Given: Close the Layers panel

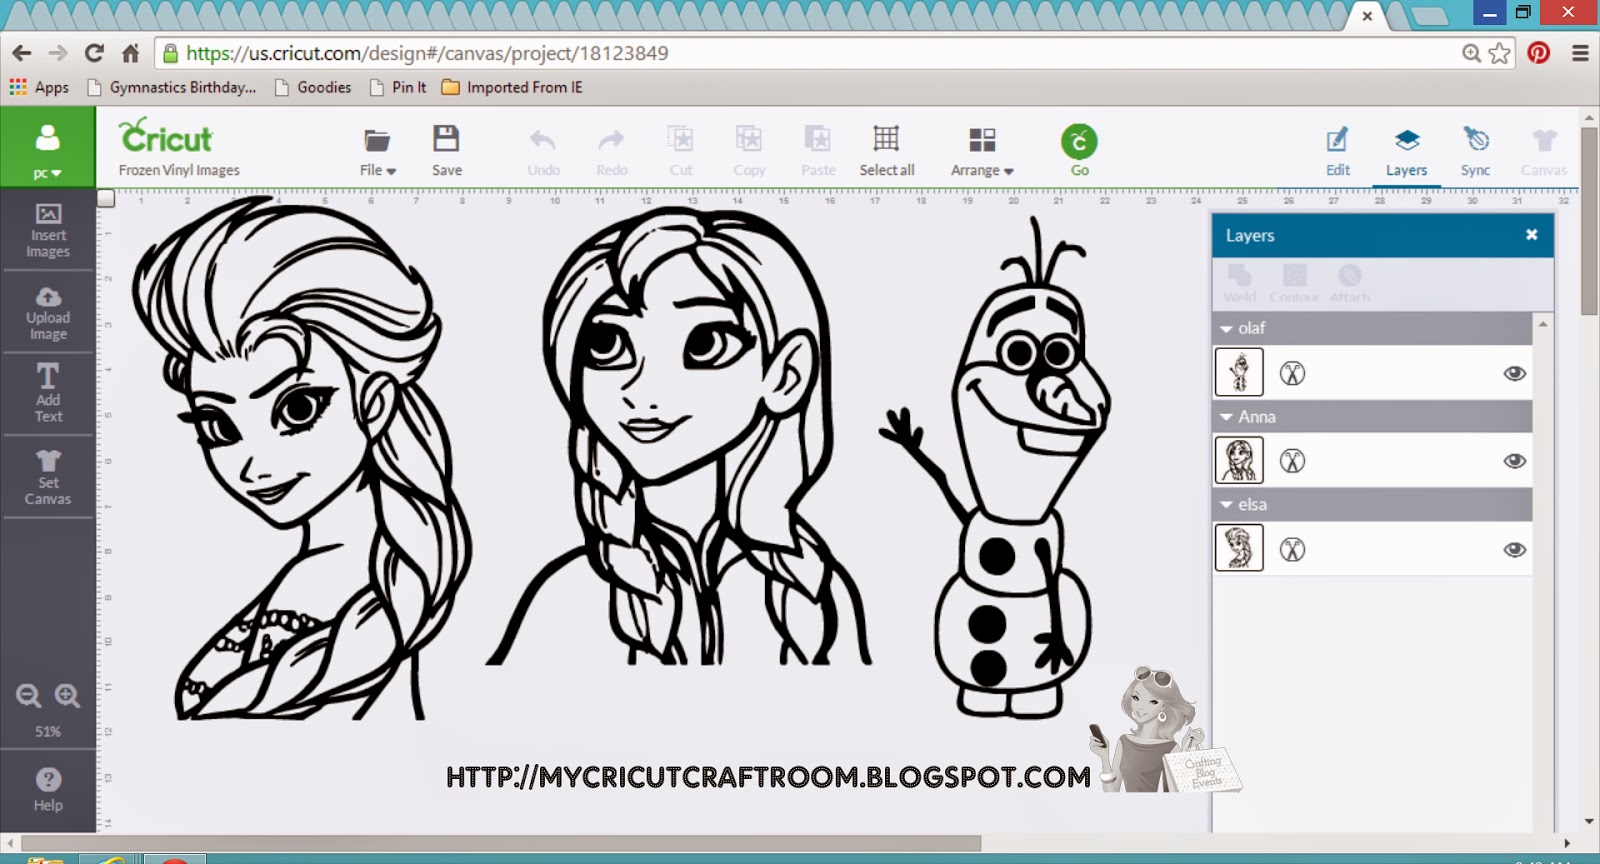Looking at the screenshot, I should tap(1531, 235).
